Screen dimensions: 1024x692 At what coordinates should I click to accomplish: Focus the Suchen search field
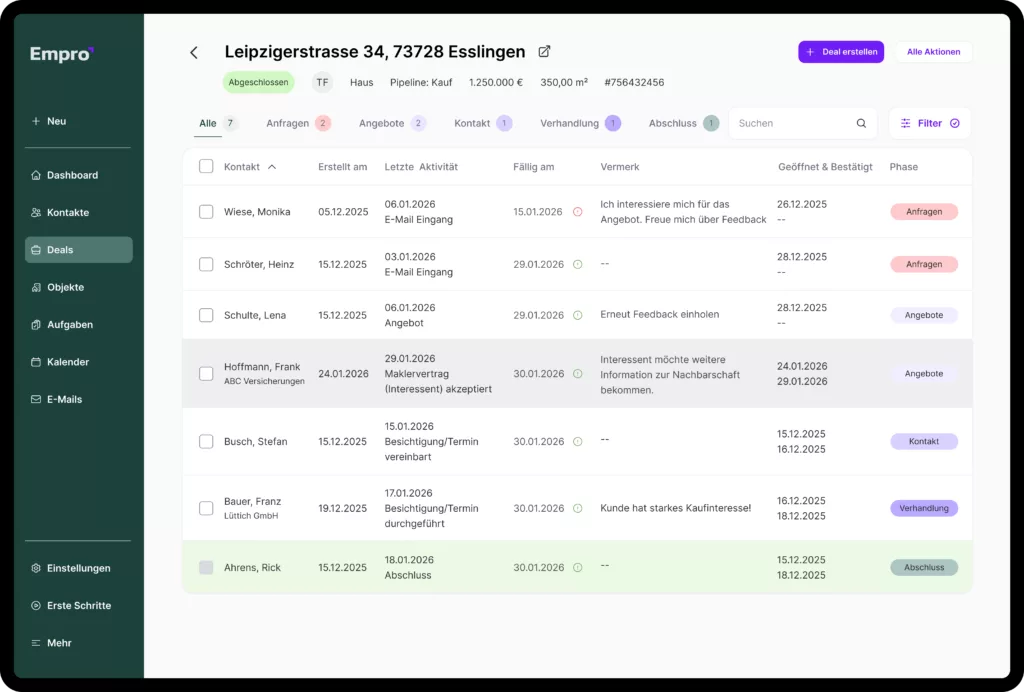(792, 124)
